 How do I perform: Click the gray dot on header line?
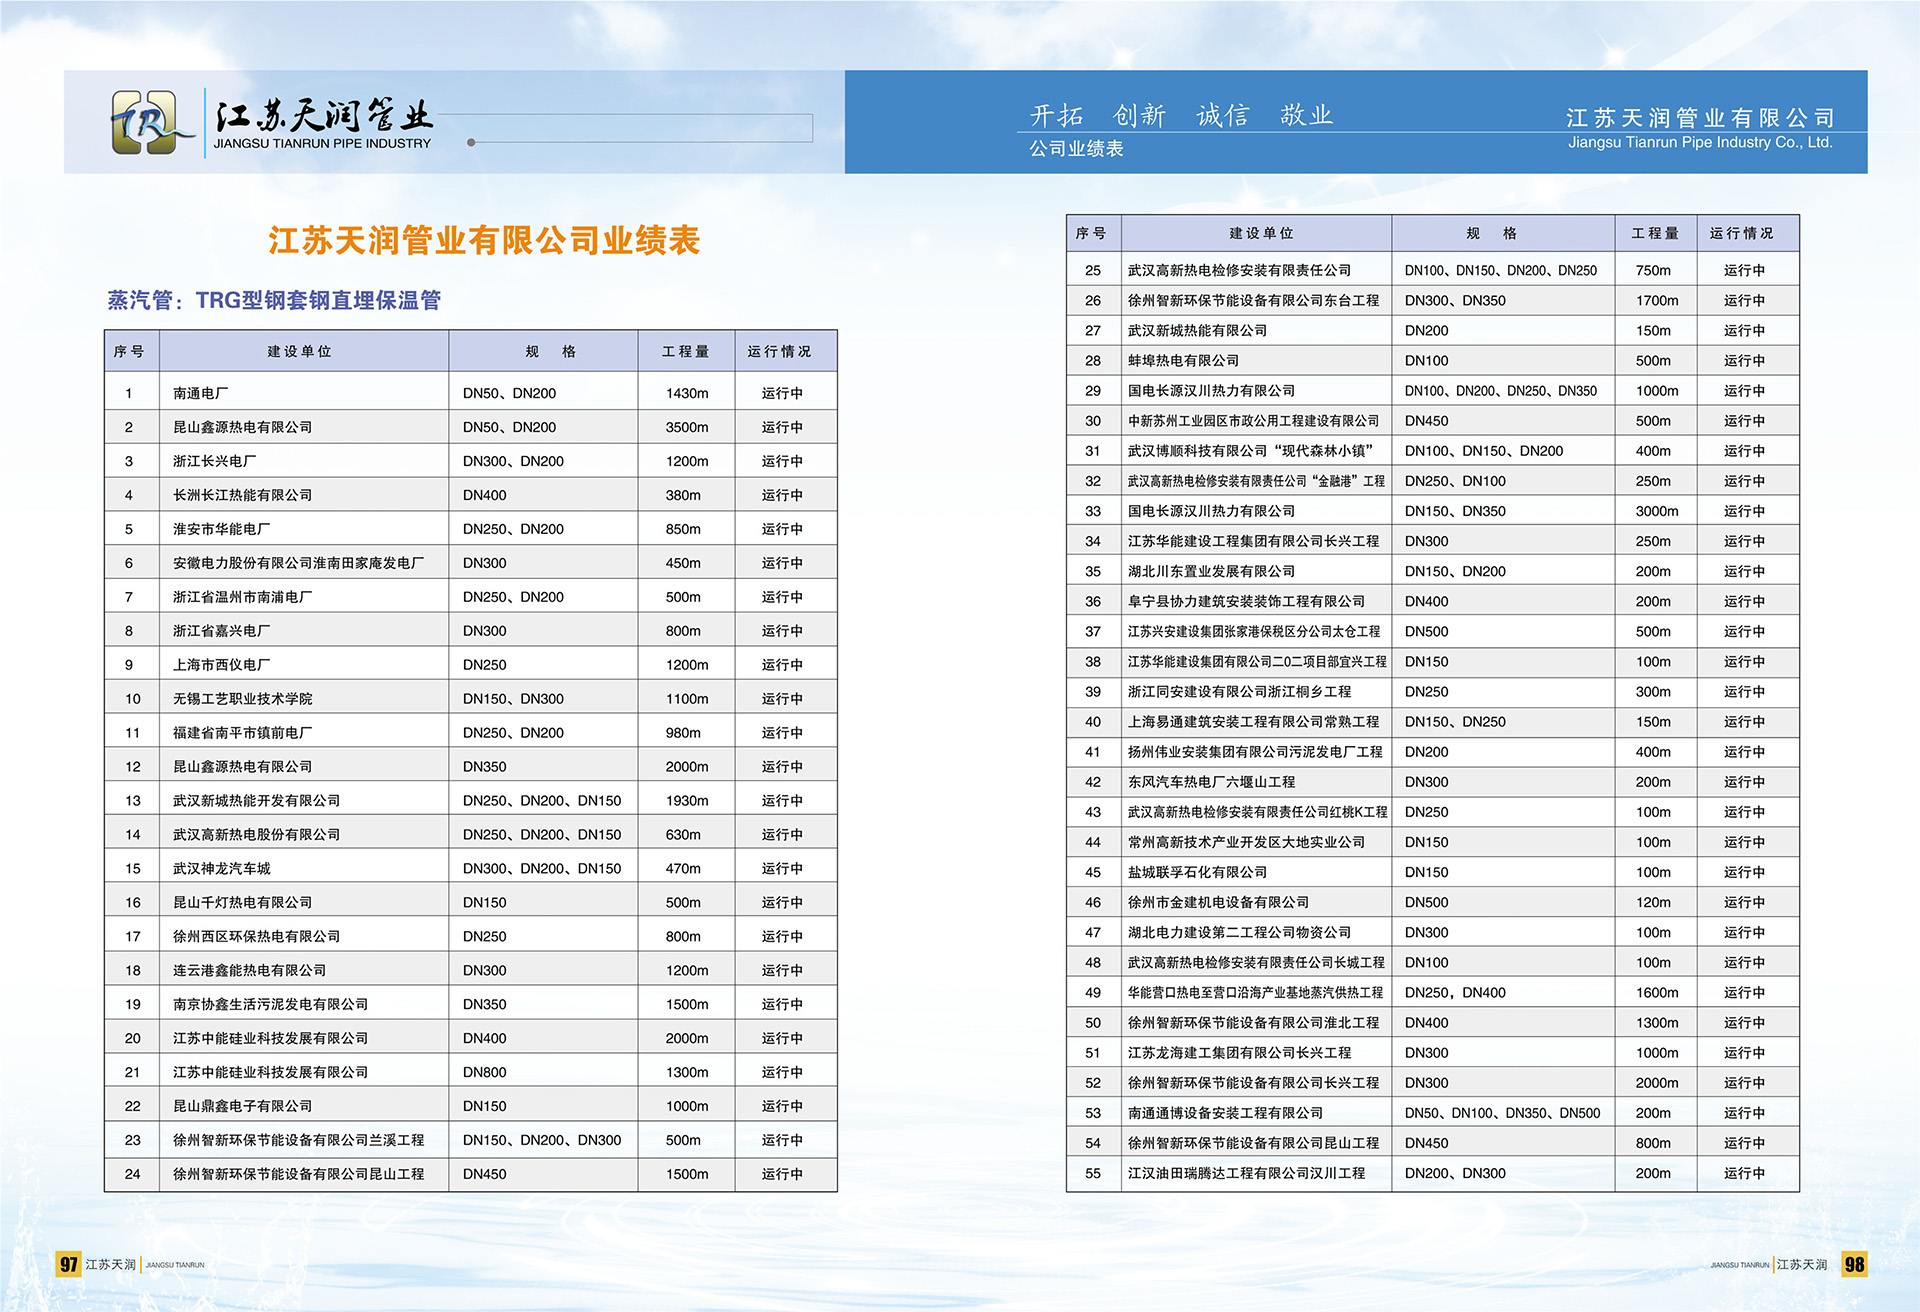pos(471,142)
